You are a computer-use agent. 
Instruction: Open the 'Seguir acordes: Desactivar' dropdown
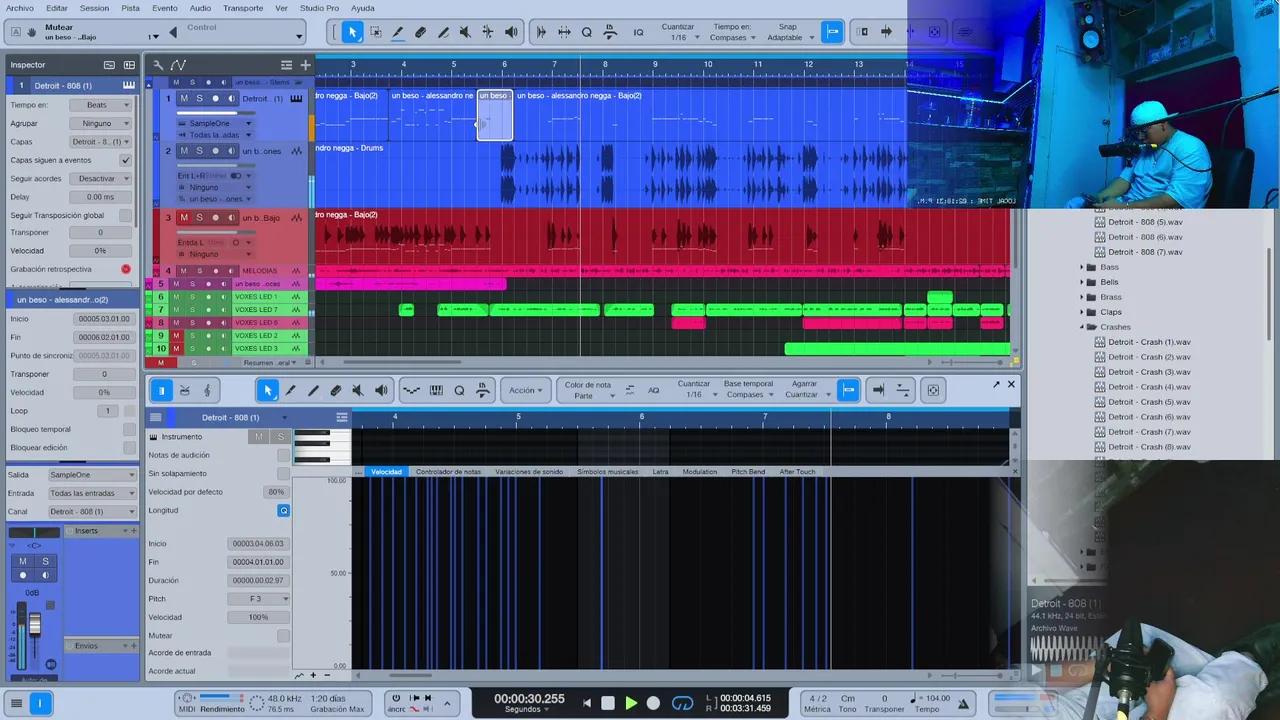pos(101,178)
